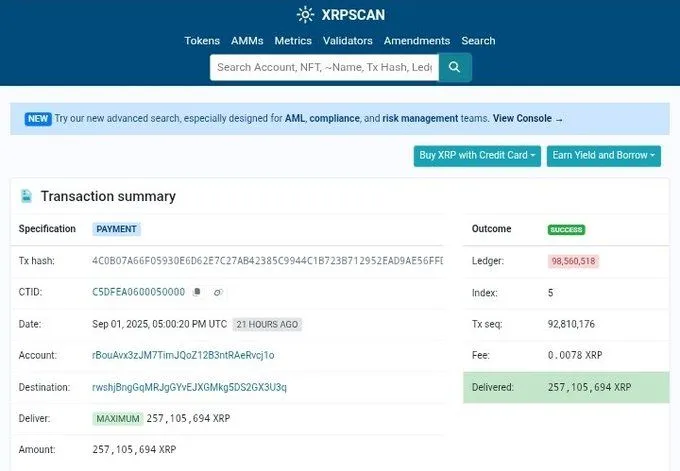The image size is (680, 471).
Task: Open the Tokens menu
Action: pos(202,41)
